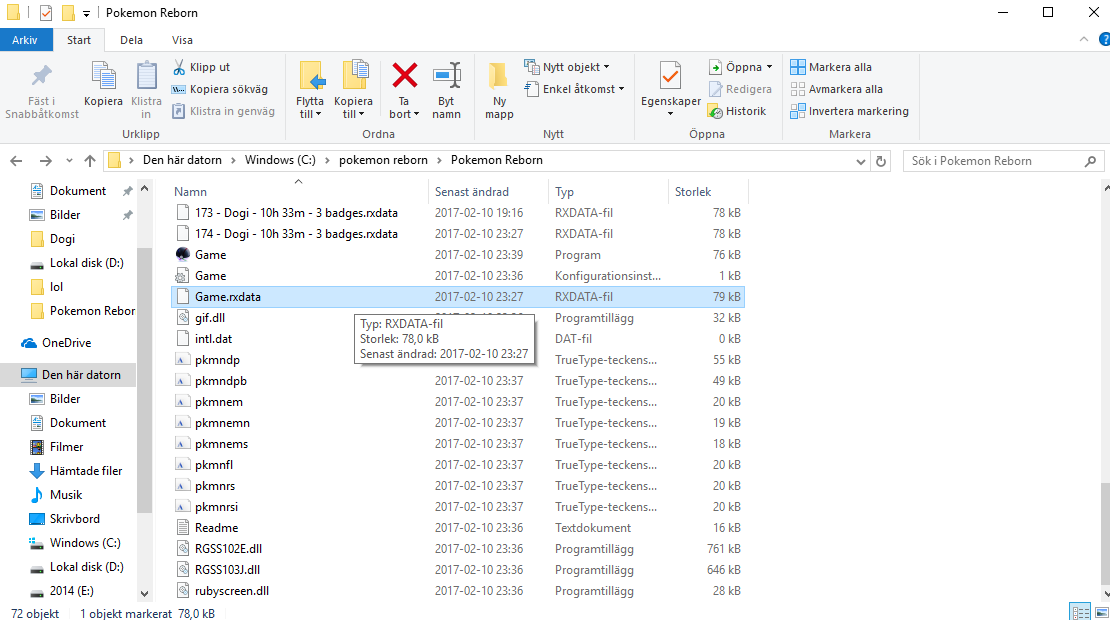Open recent locations dropdown arrow

click(x=69, y=161)
